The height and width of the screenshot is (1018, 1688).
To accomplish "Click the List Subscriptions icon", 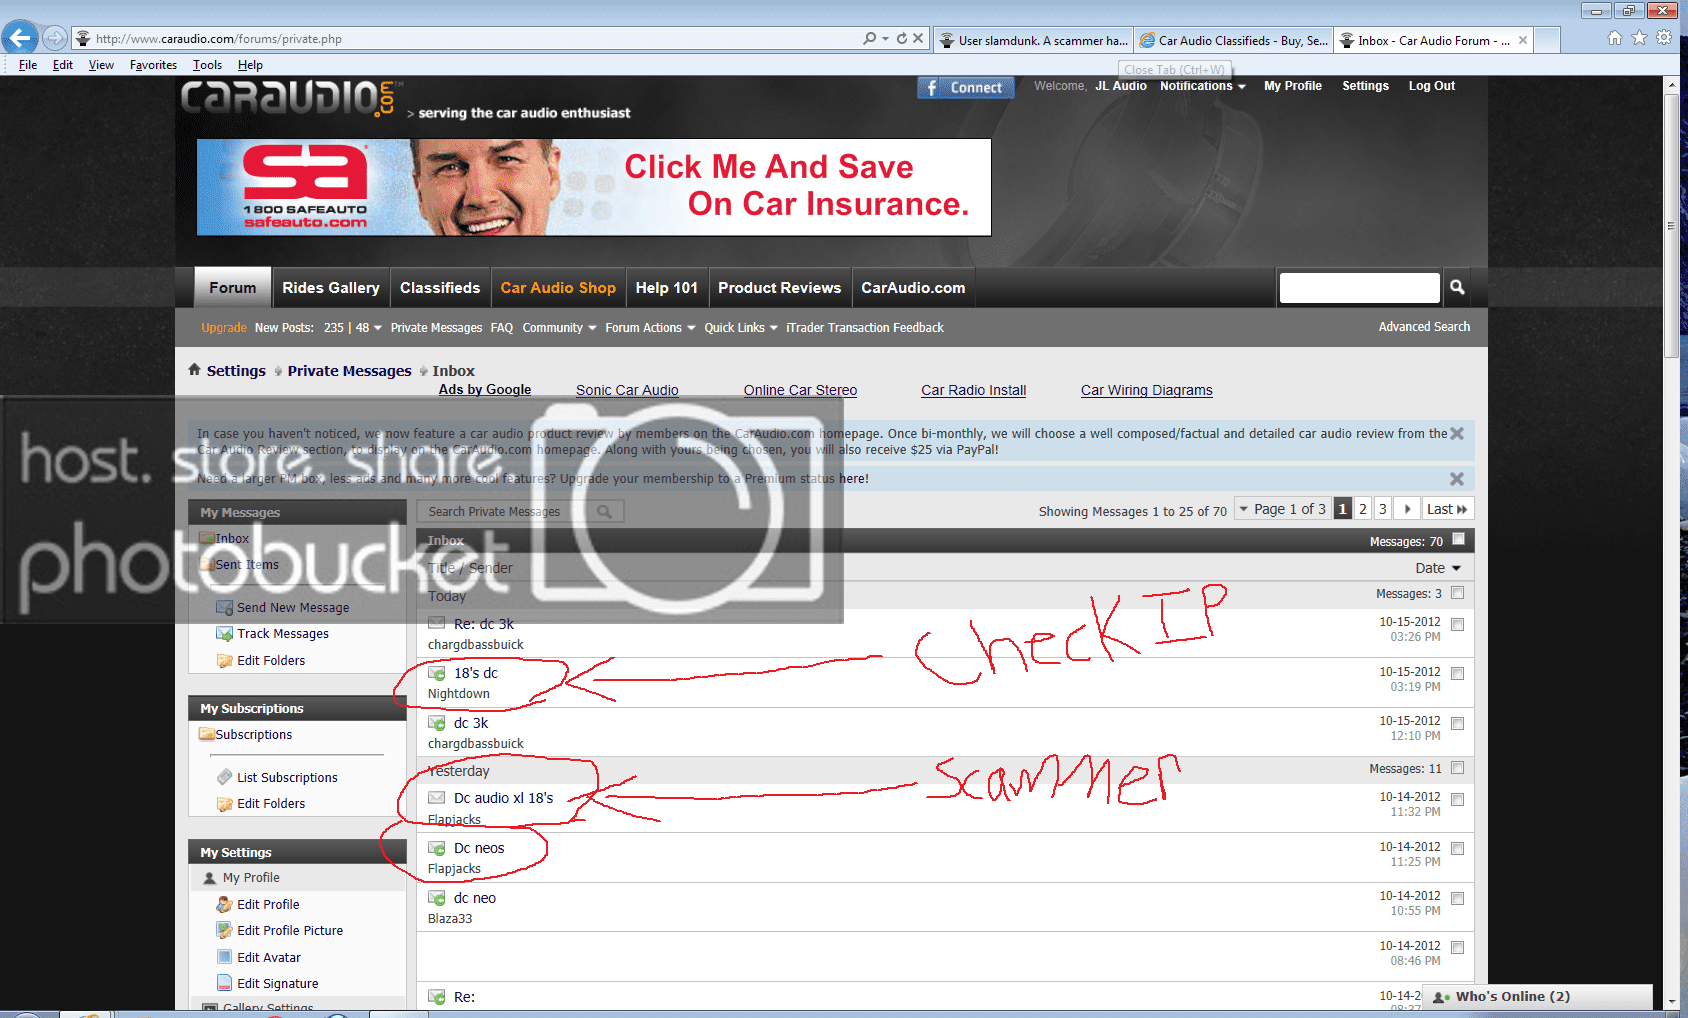I will tap(225, 777).
